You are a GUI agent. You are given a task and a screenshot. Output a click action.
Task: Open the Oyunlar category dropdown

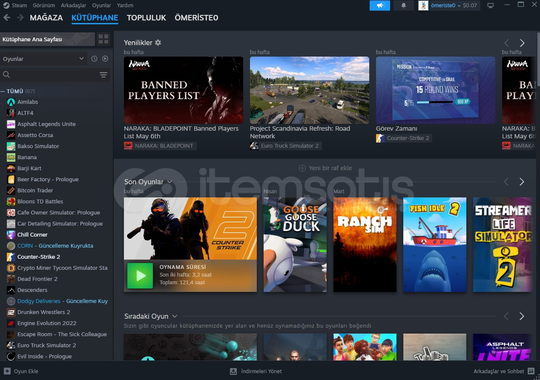point(43,59)
